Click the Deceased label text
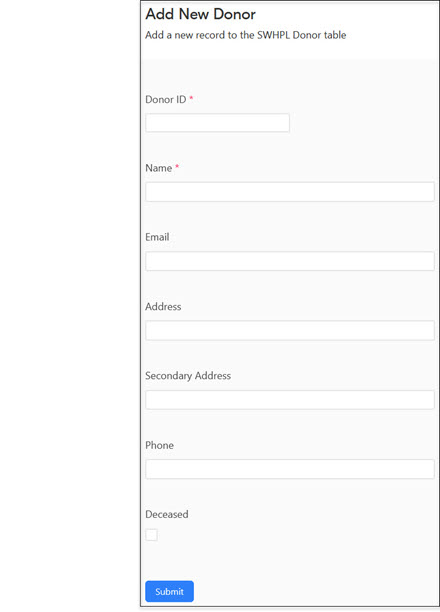This screenshot has height=612, width=440. (x=167, y=514)
